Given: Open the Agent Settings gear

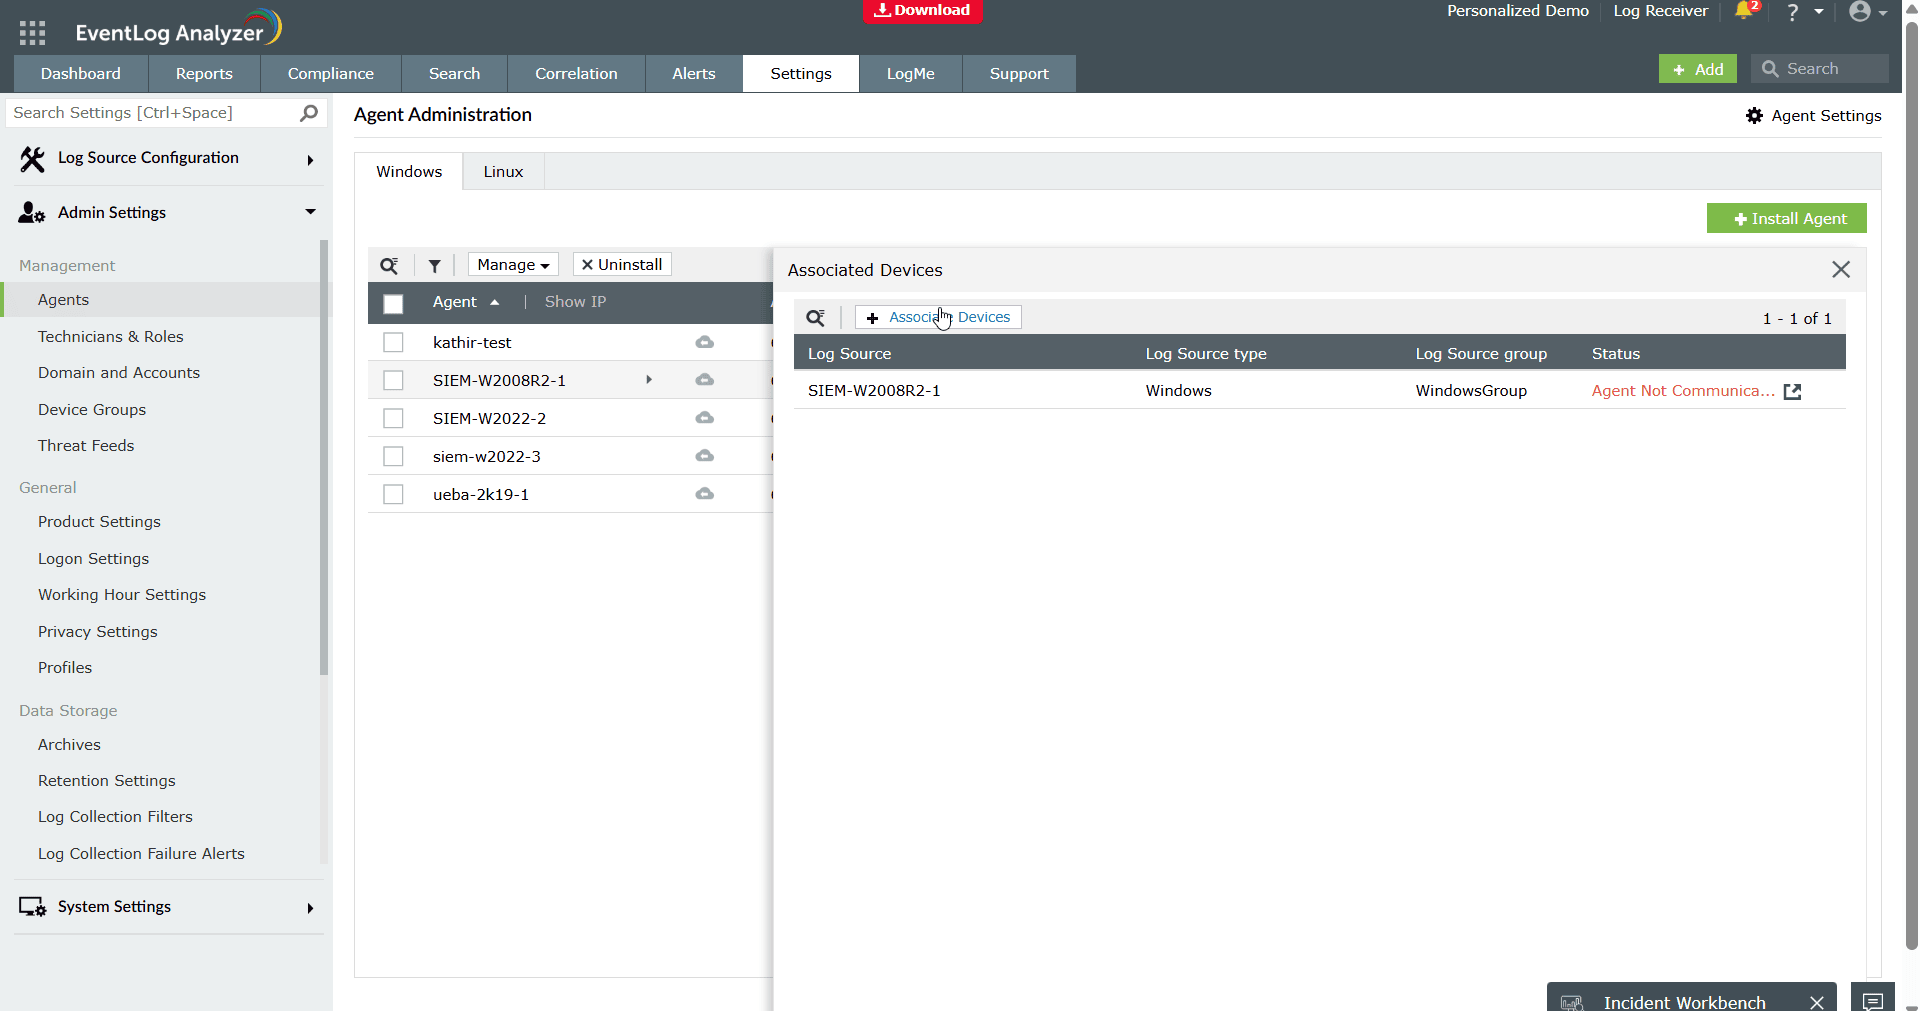Looking at the screenshot, I should click(1754, 116).
